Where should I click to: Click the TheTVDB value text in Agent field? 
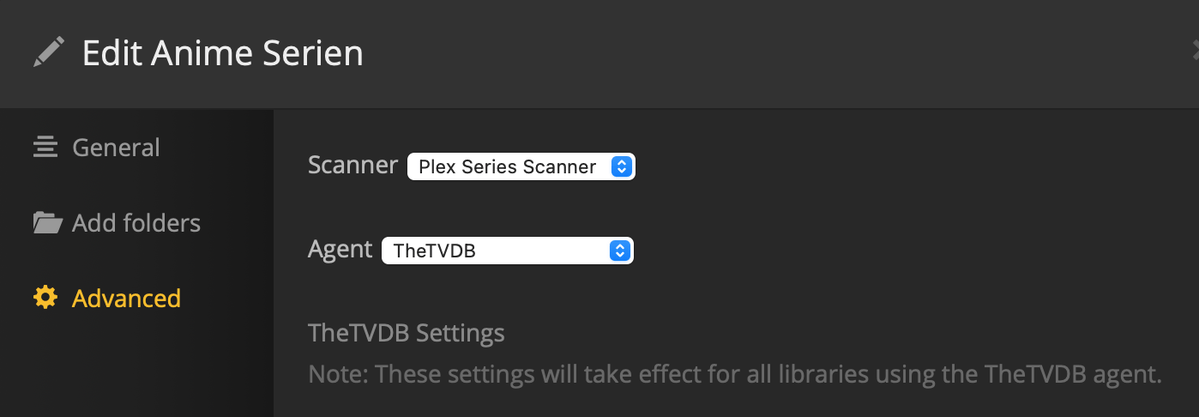(434, 251)
